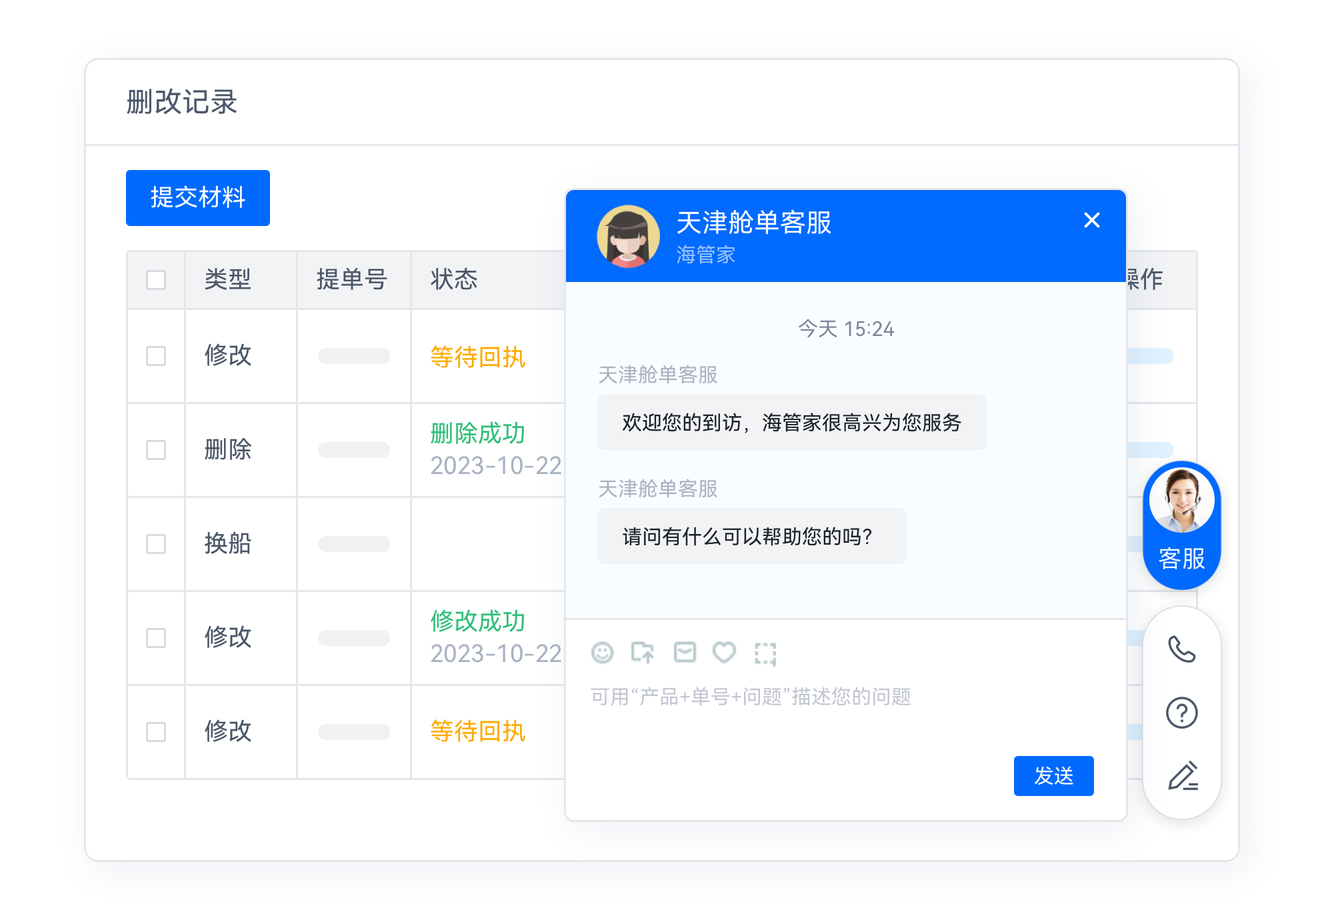Viewport: 1320px width, 920px height.
Task: Select the envelope icon in chat toolbar
Action: (684, 652)
